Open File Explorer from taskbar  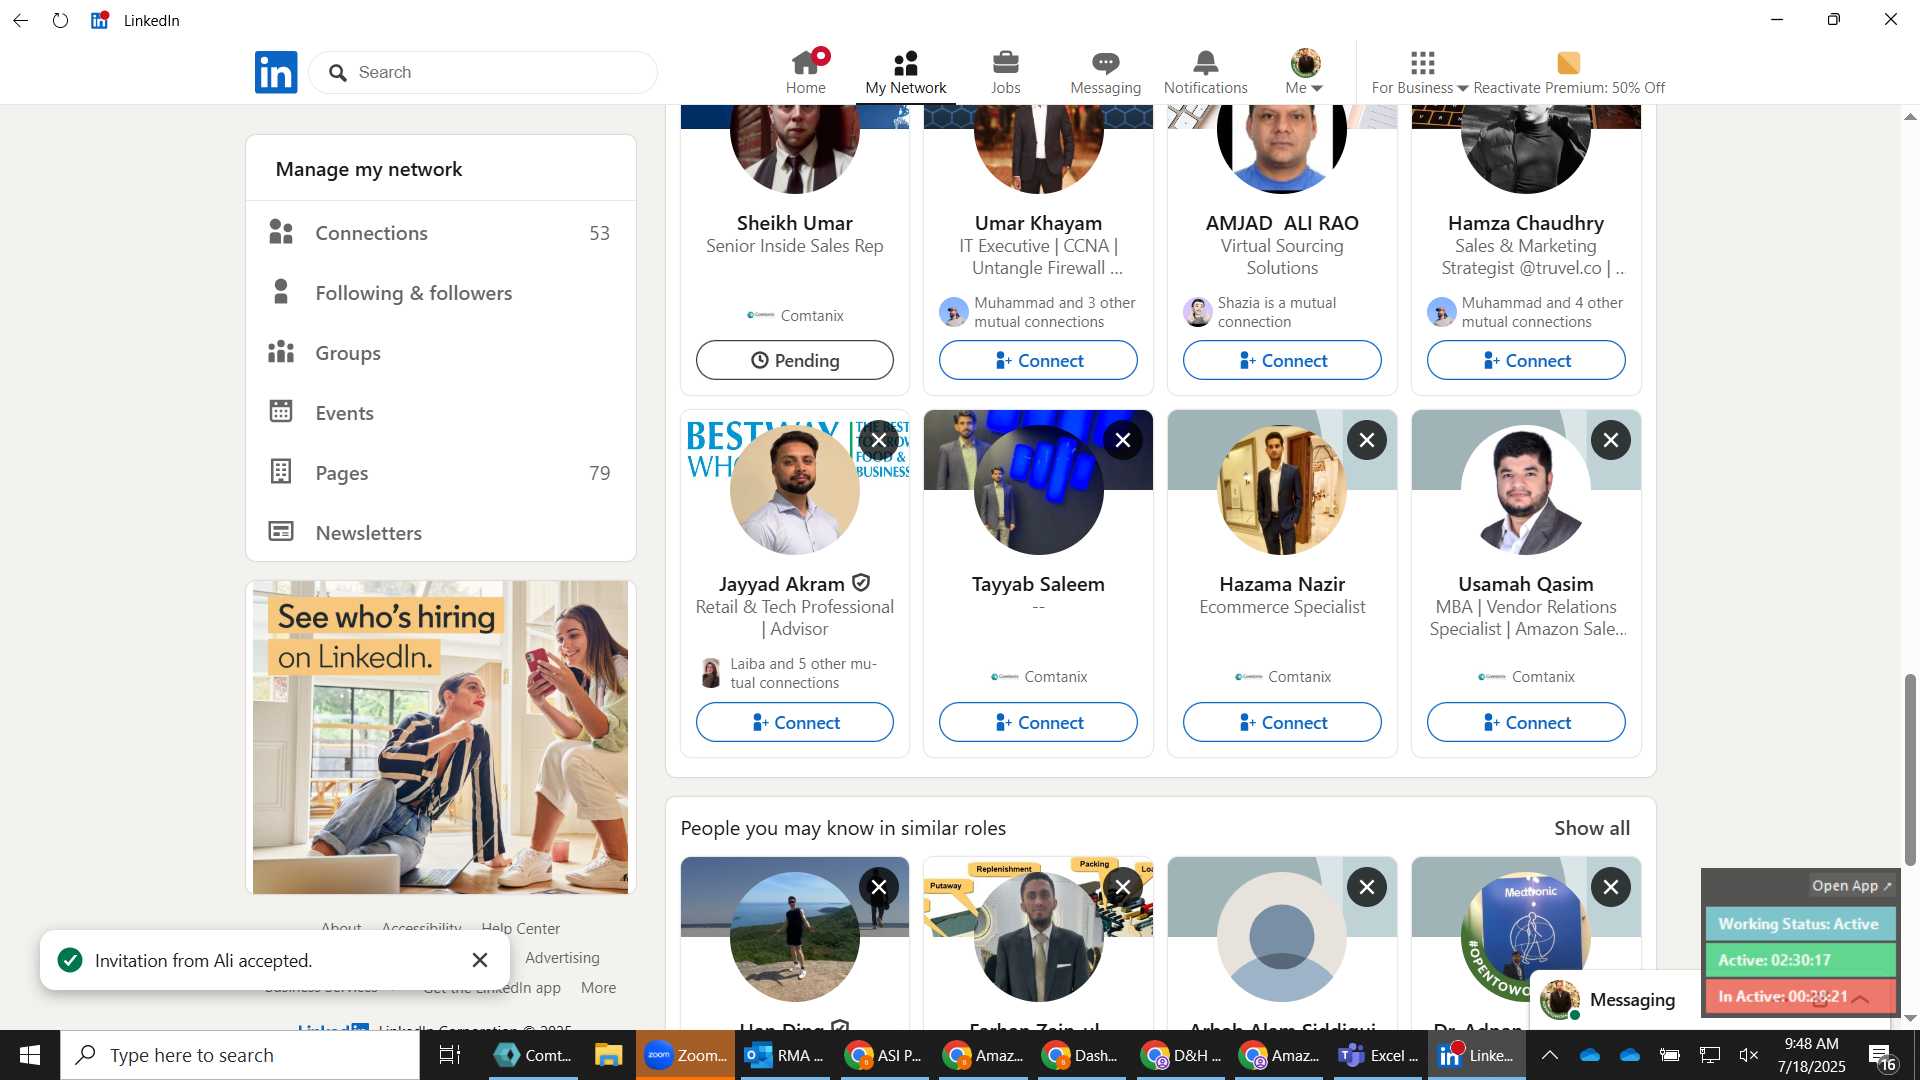coord(609,1055)
